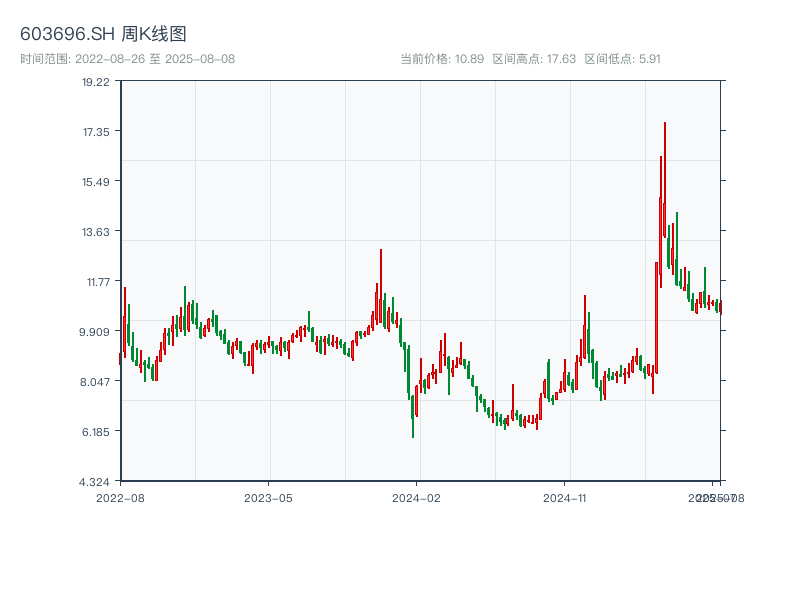Click the y-axis value 15.49
The image size is (800, 600).
[x=95, y=182]
